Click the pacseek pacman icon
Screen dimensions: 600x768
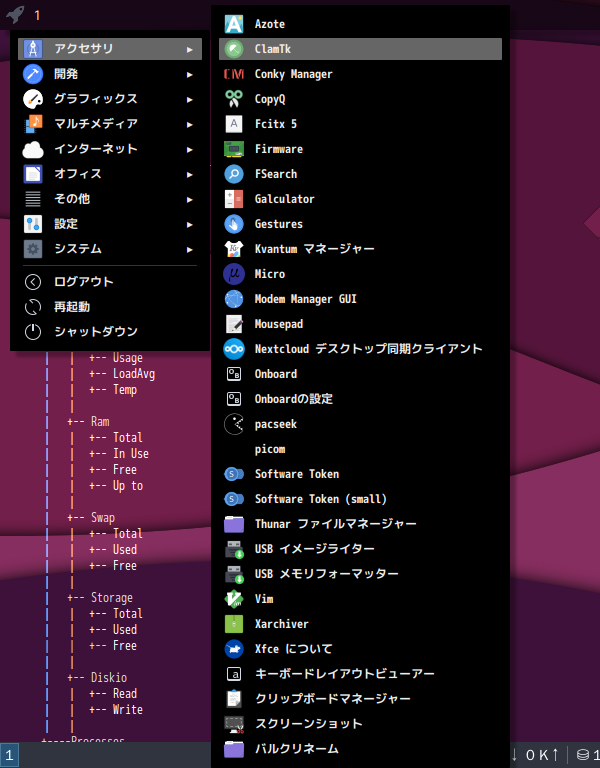234,424
